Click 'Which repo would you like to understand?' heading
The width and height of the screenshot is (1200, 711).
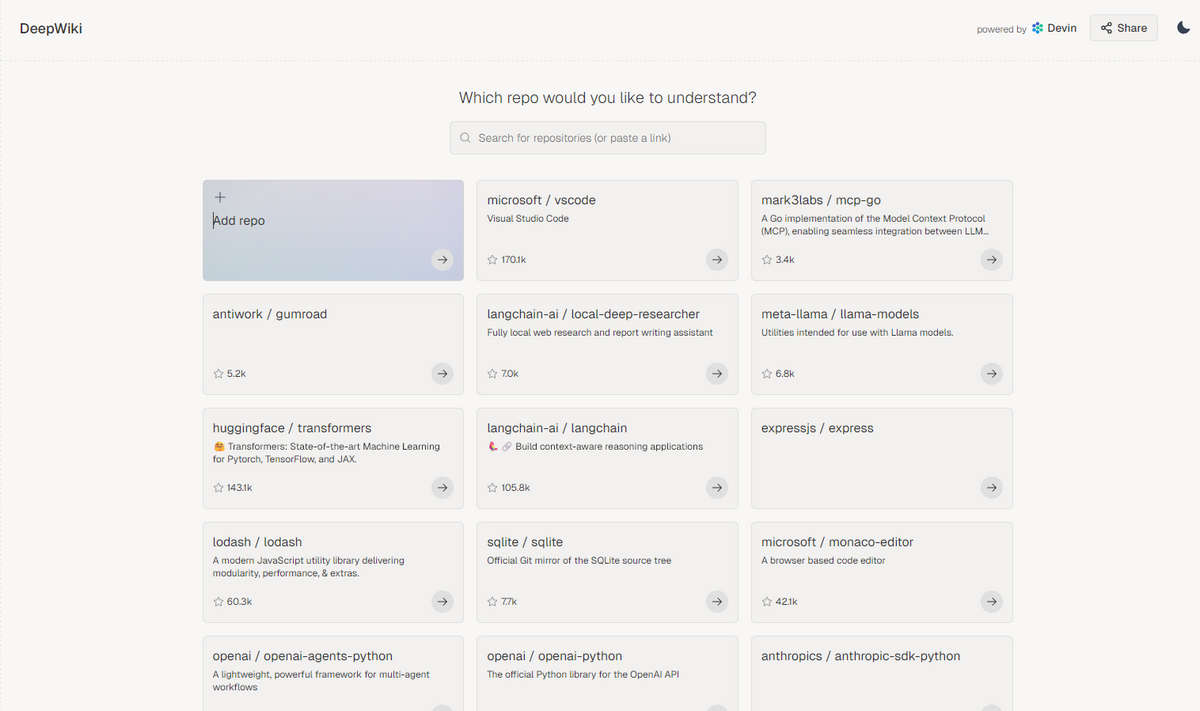(x=608, y=98)
